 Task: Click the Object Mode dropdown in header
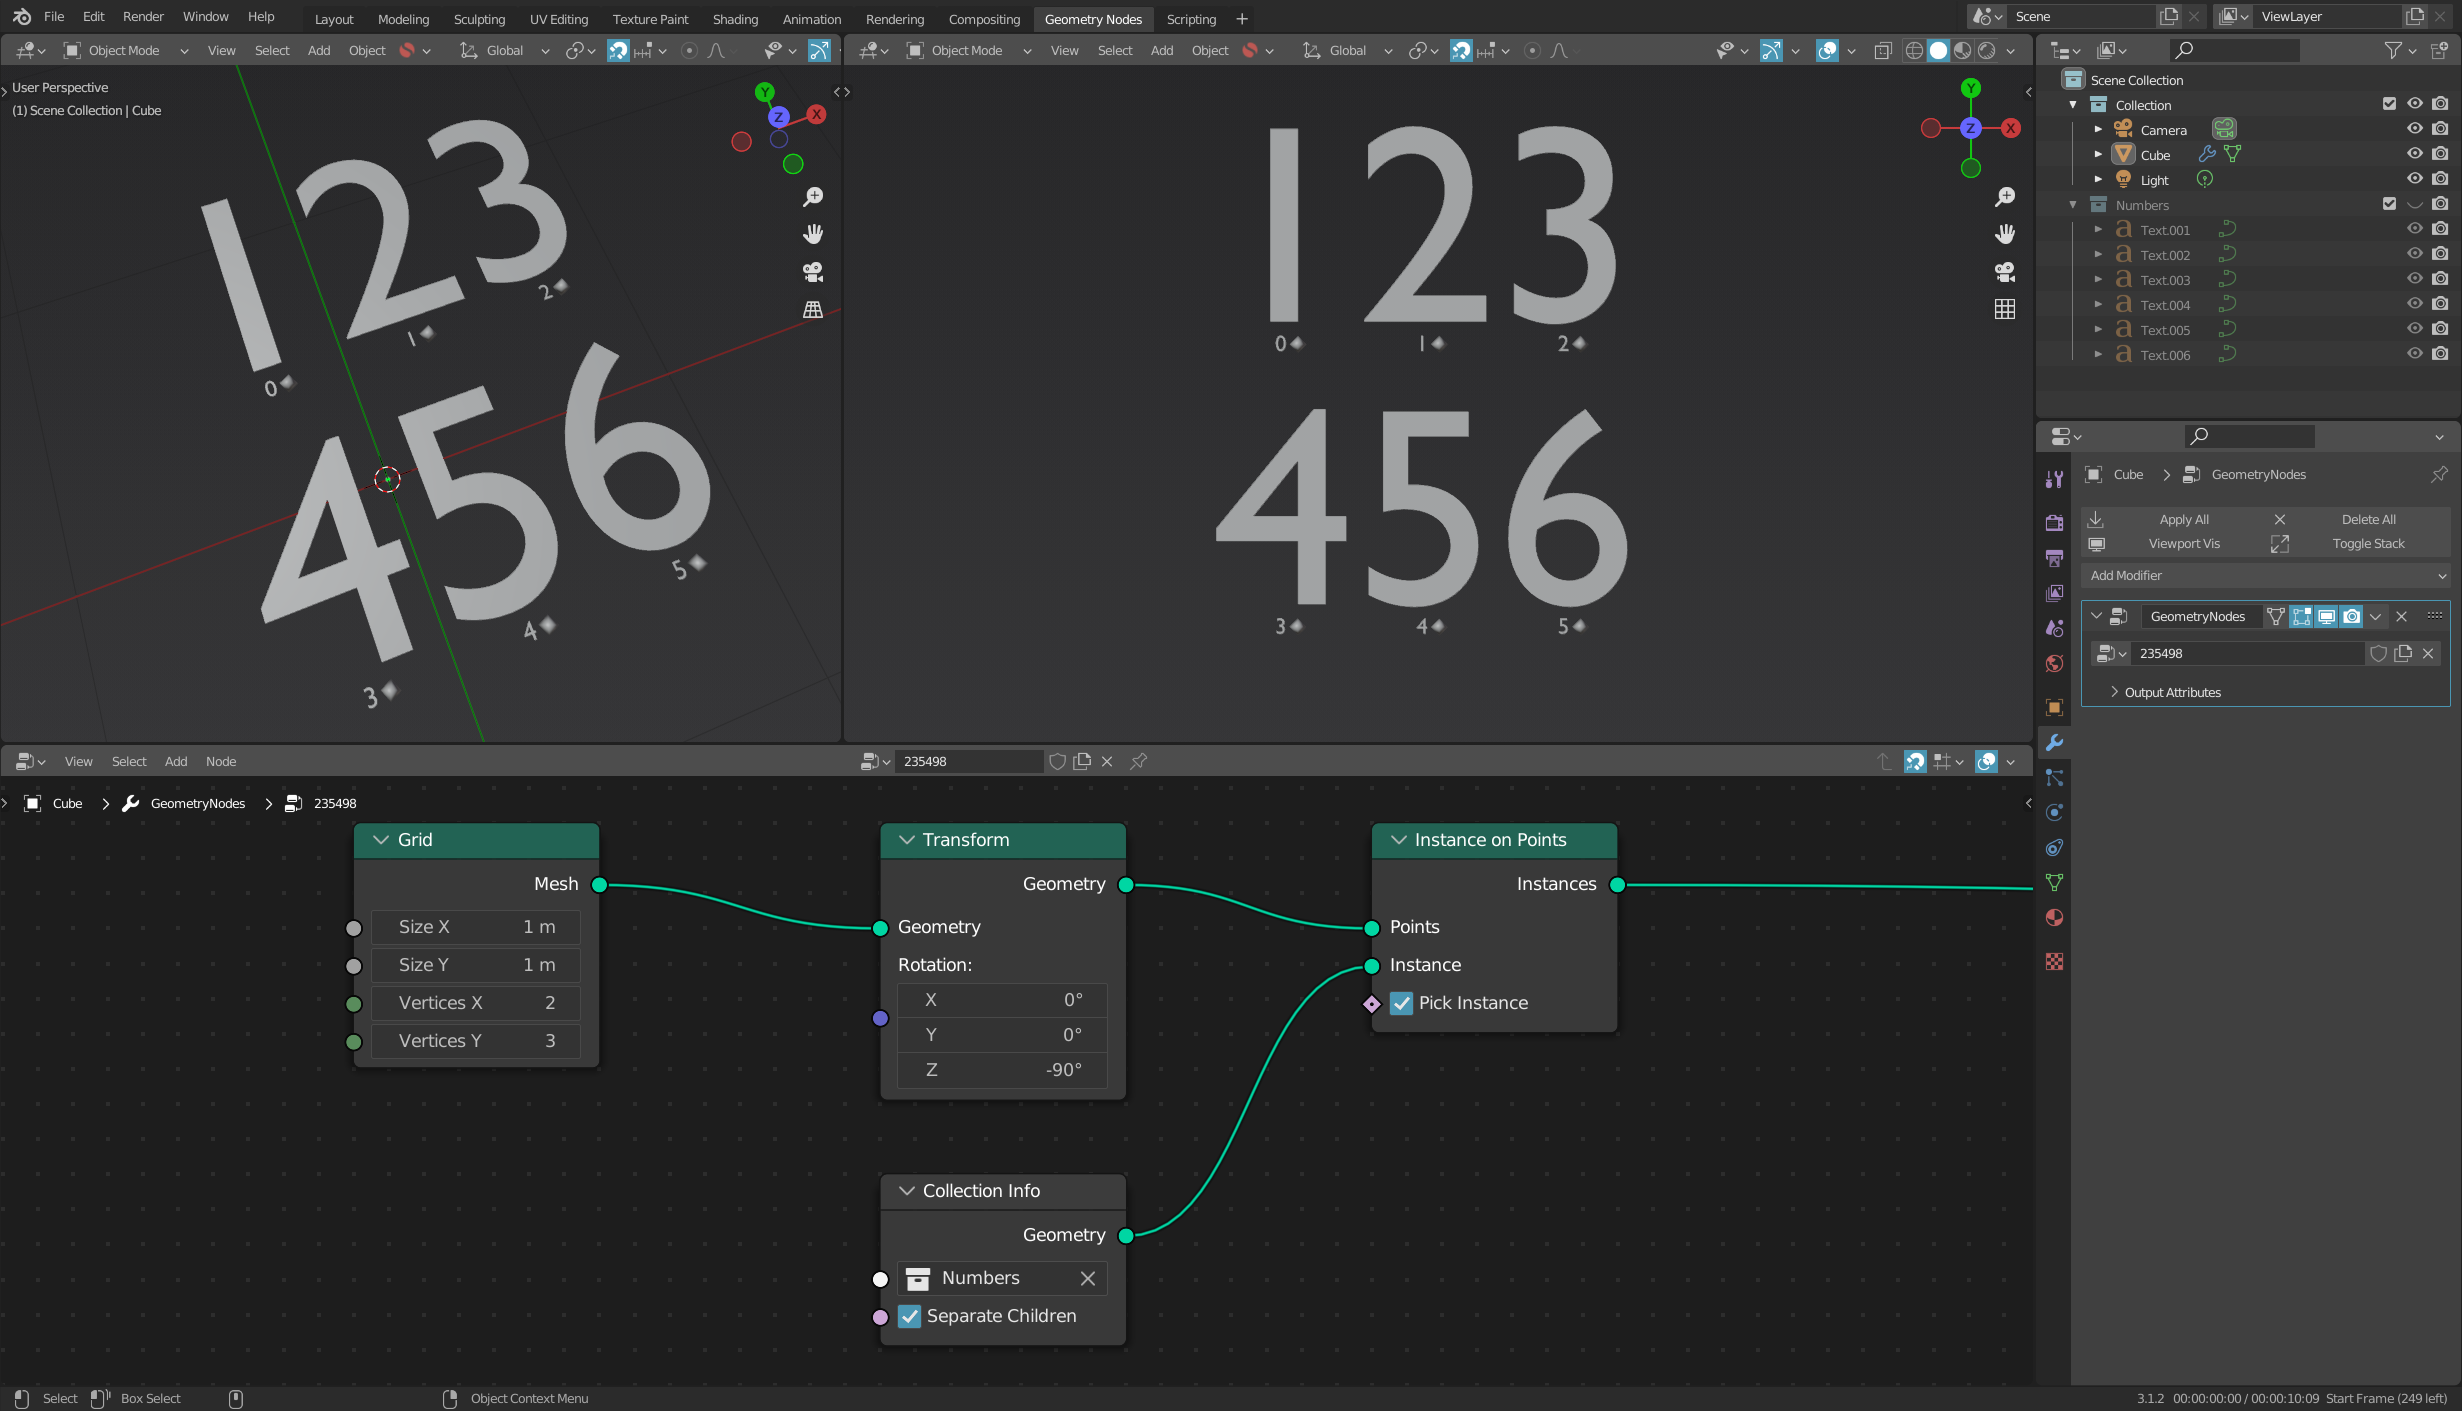[x=127, y=49]
